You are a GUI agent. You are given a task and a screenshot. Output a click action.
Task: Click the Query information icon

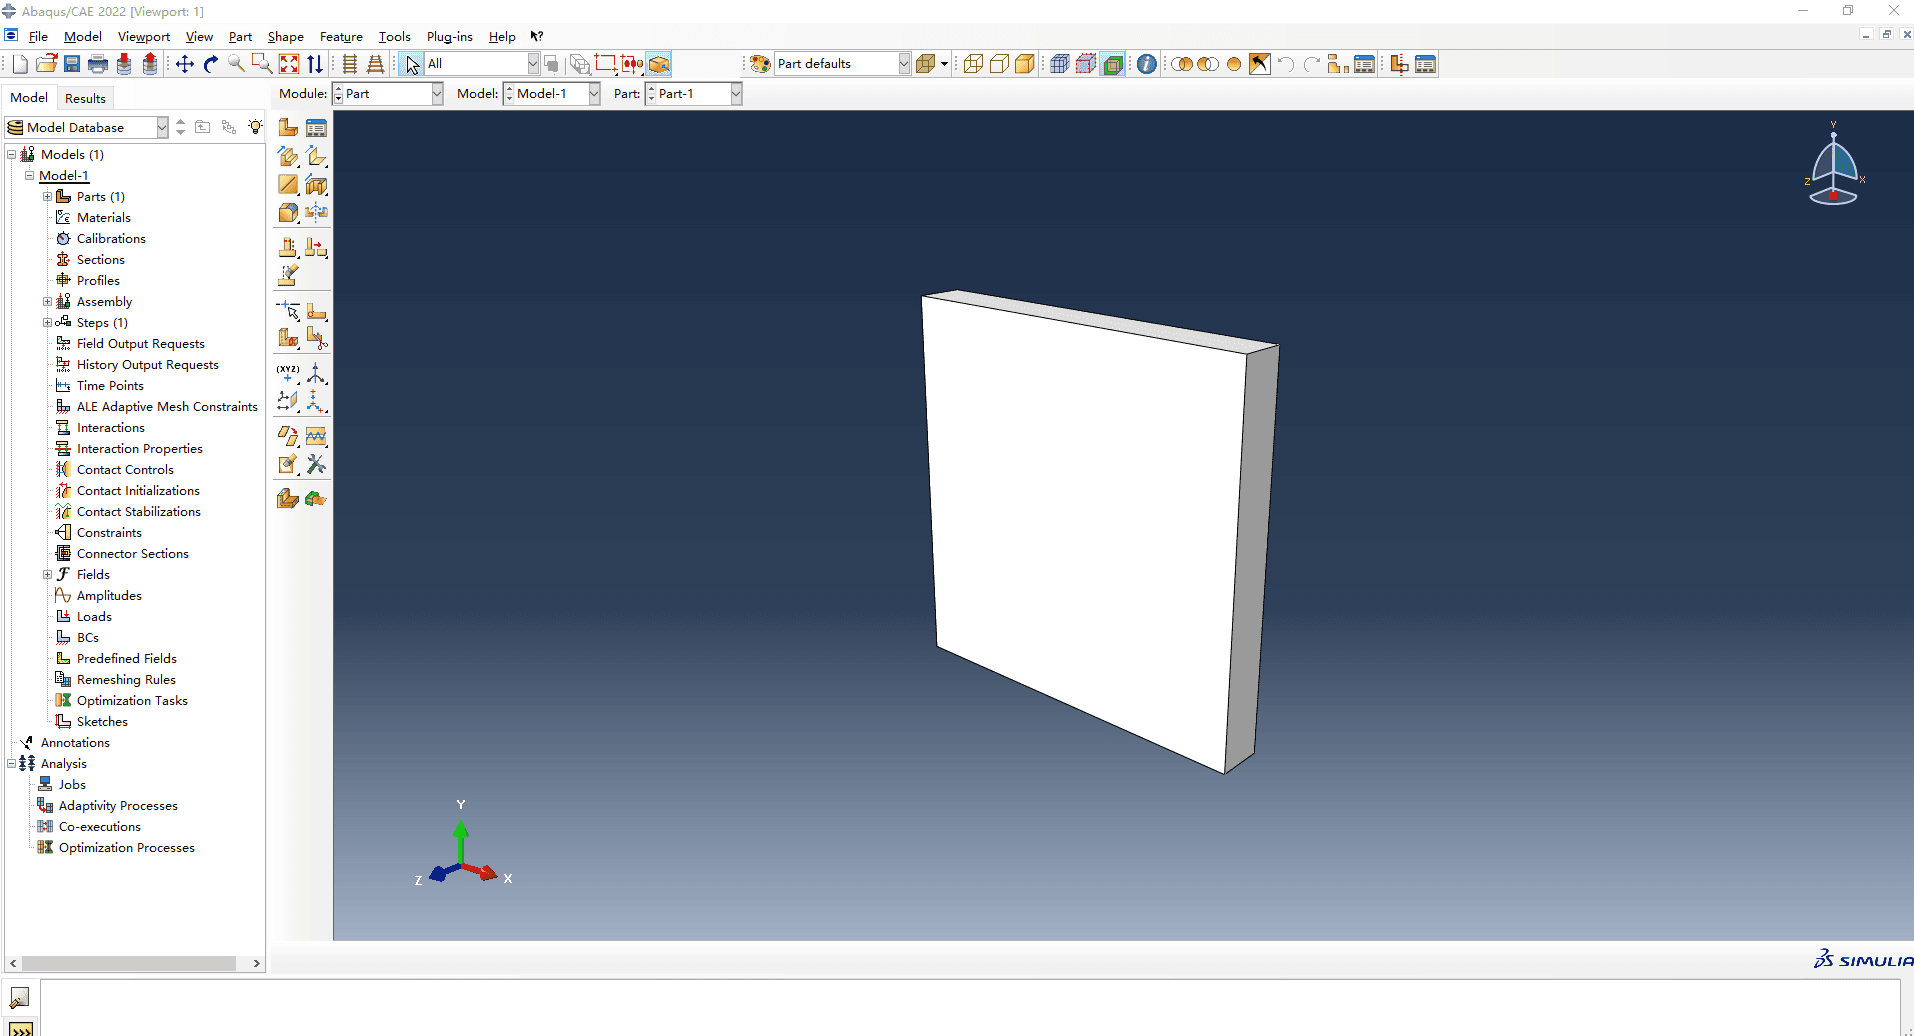tap(1147, 64)
